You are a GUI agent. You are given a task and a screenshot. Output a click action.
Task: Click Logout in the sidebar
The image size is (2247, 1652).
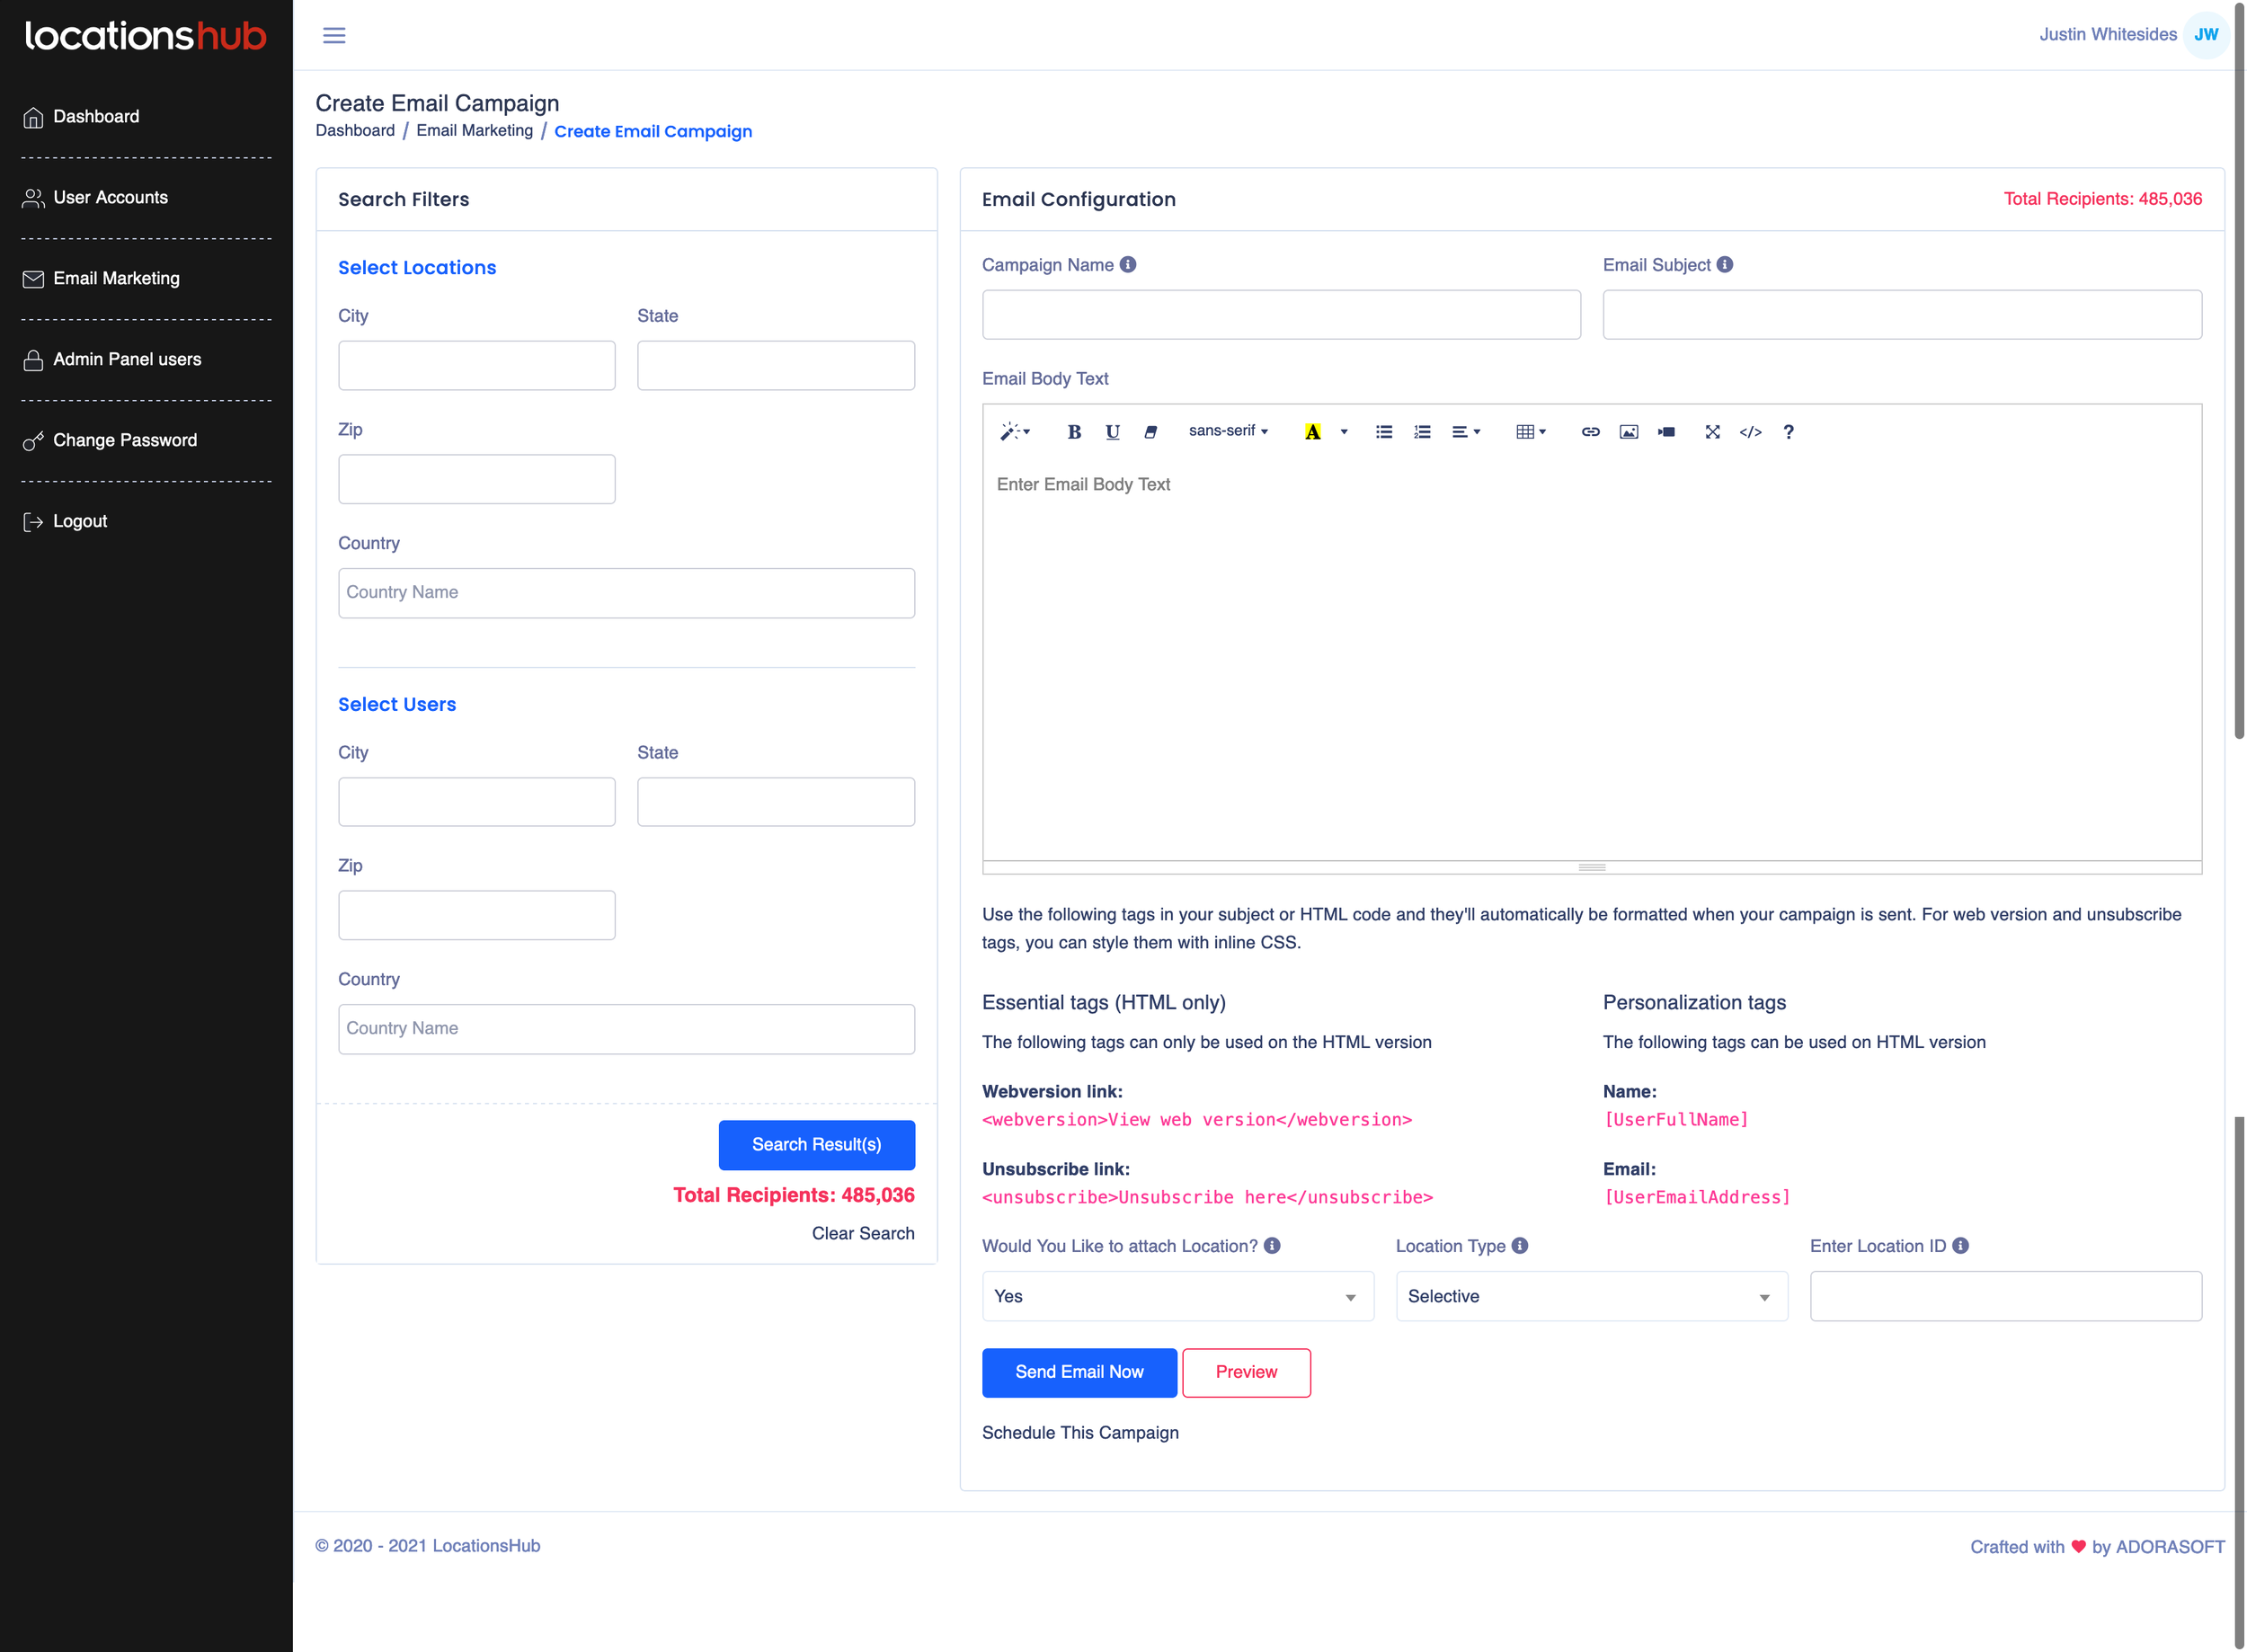pyautogui.click(x=80, y=522)
